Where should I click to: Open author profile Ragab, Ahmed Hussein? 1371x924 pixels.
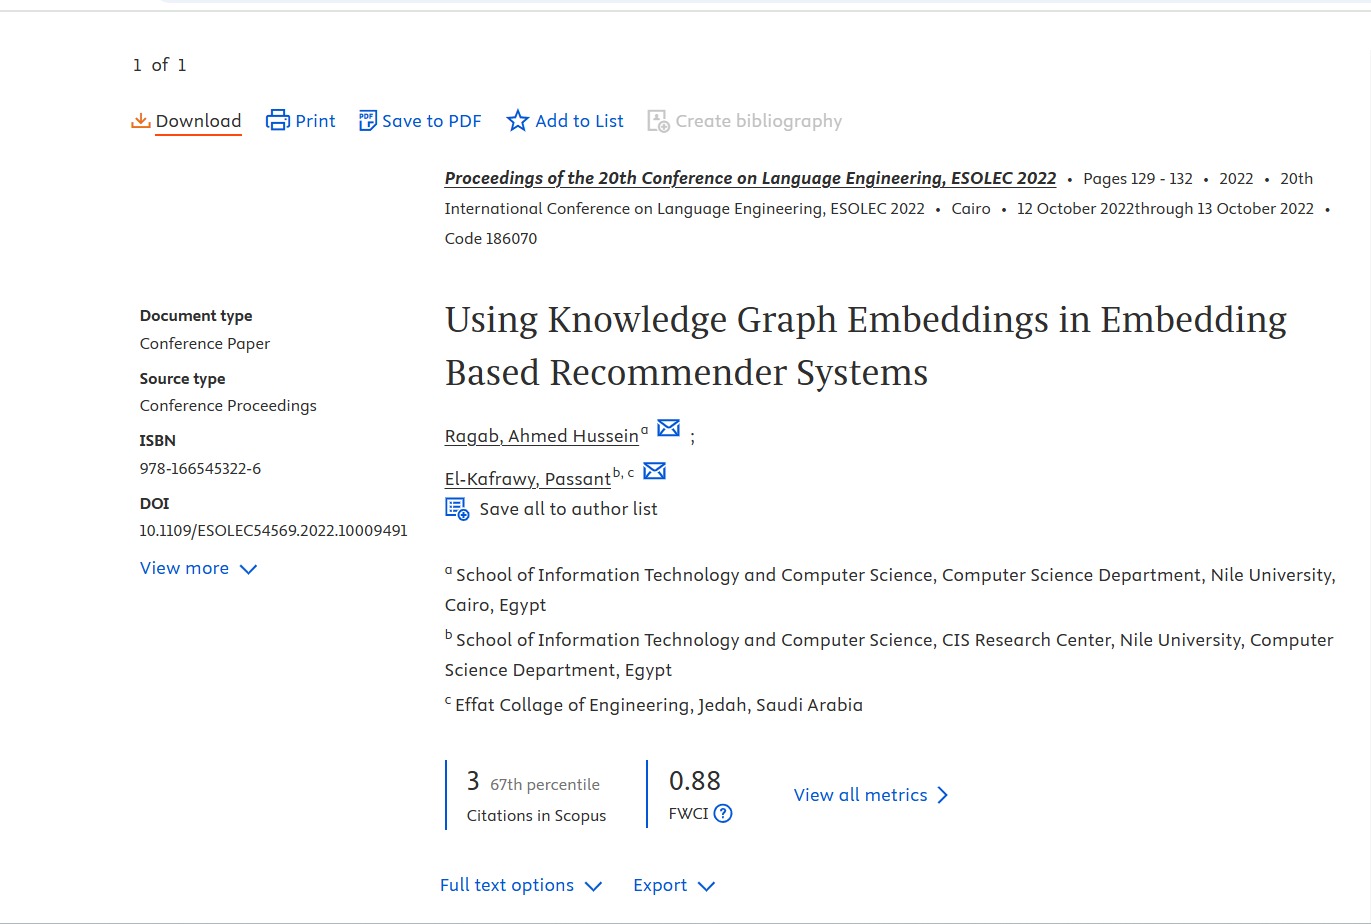point(541,436)
